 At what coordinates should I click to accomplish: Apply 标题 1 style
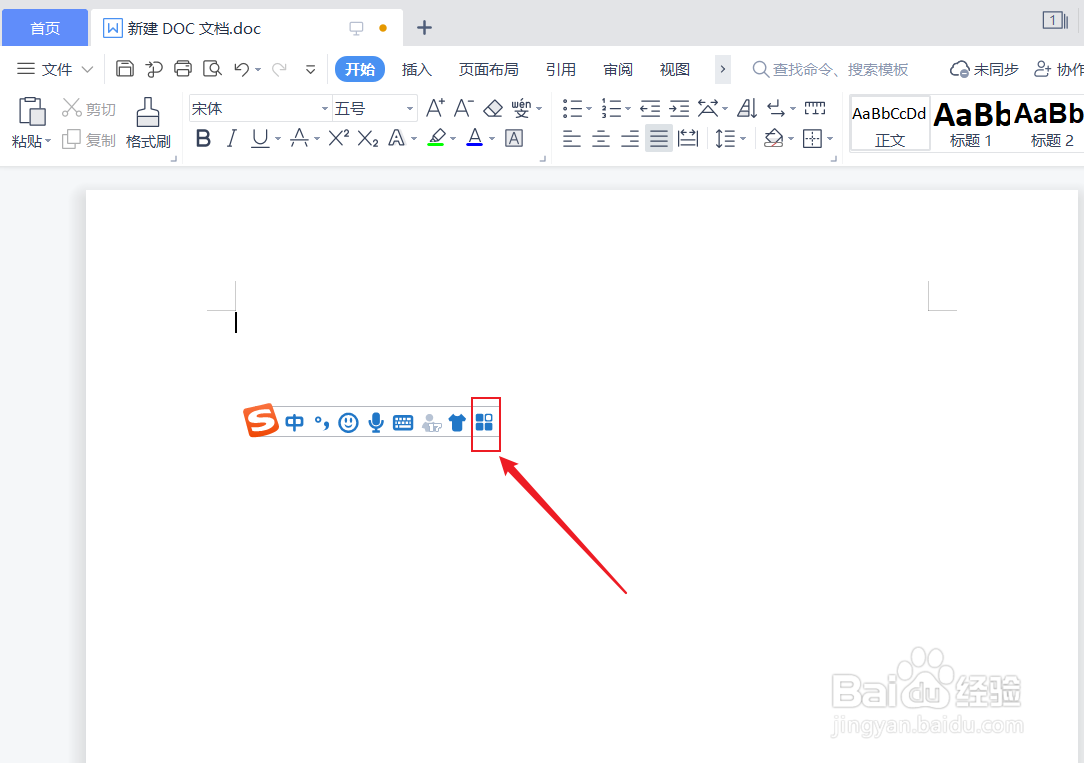pyautogui.click(x=971, y=123)
